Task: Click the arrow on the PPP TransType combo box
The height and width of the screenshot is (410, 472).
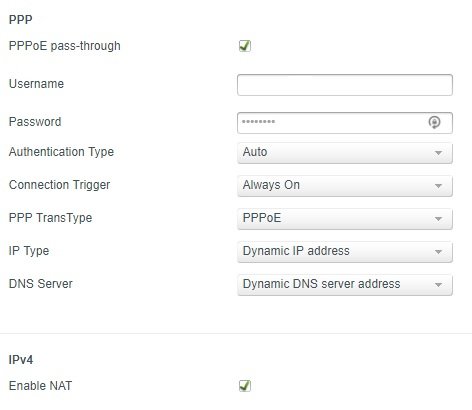Action: click(x=438, y=219)
